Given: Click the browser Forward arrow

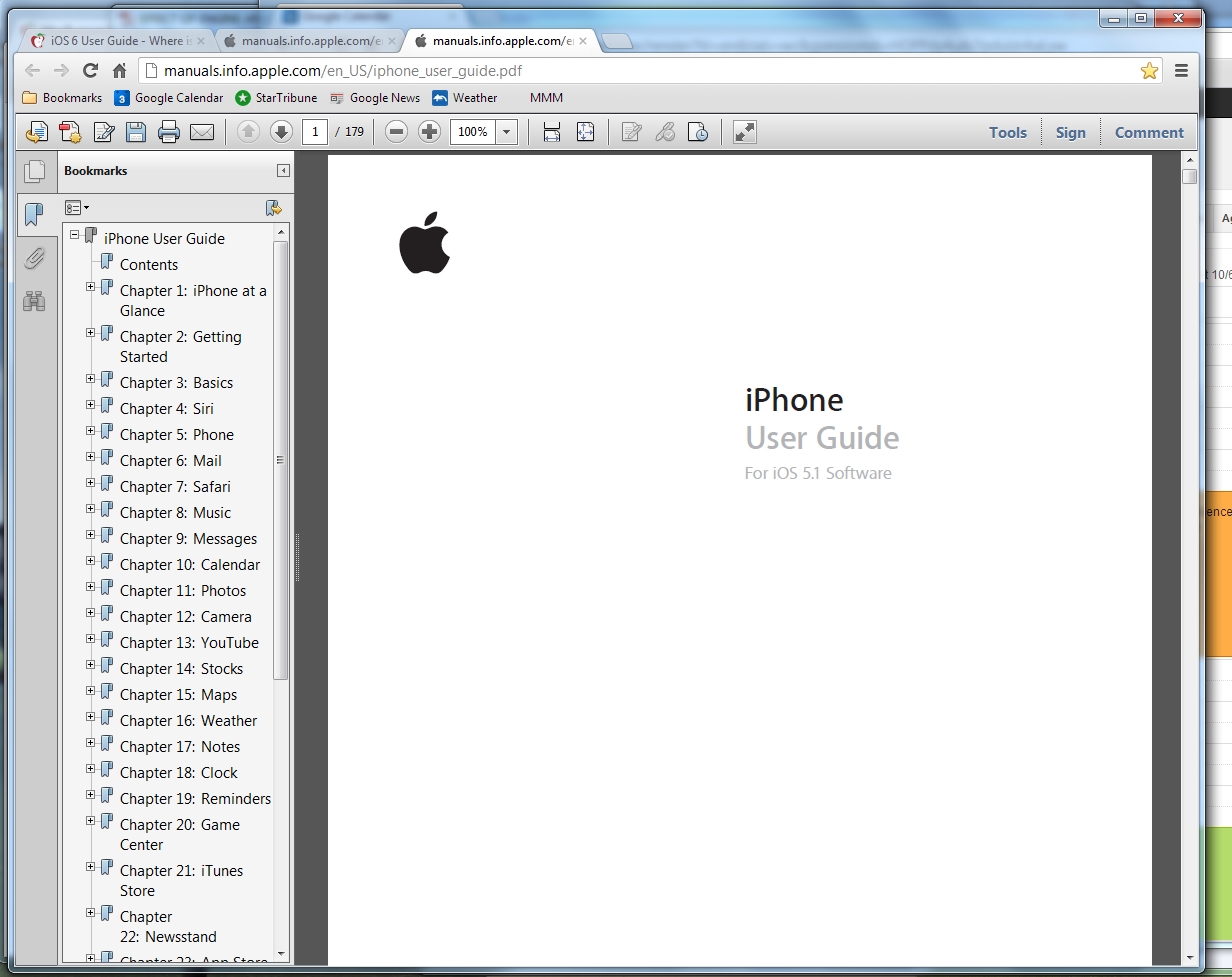Looking at the screenshot, I should pos(61,70).
